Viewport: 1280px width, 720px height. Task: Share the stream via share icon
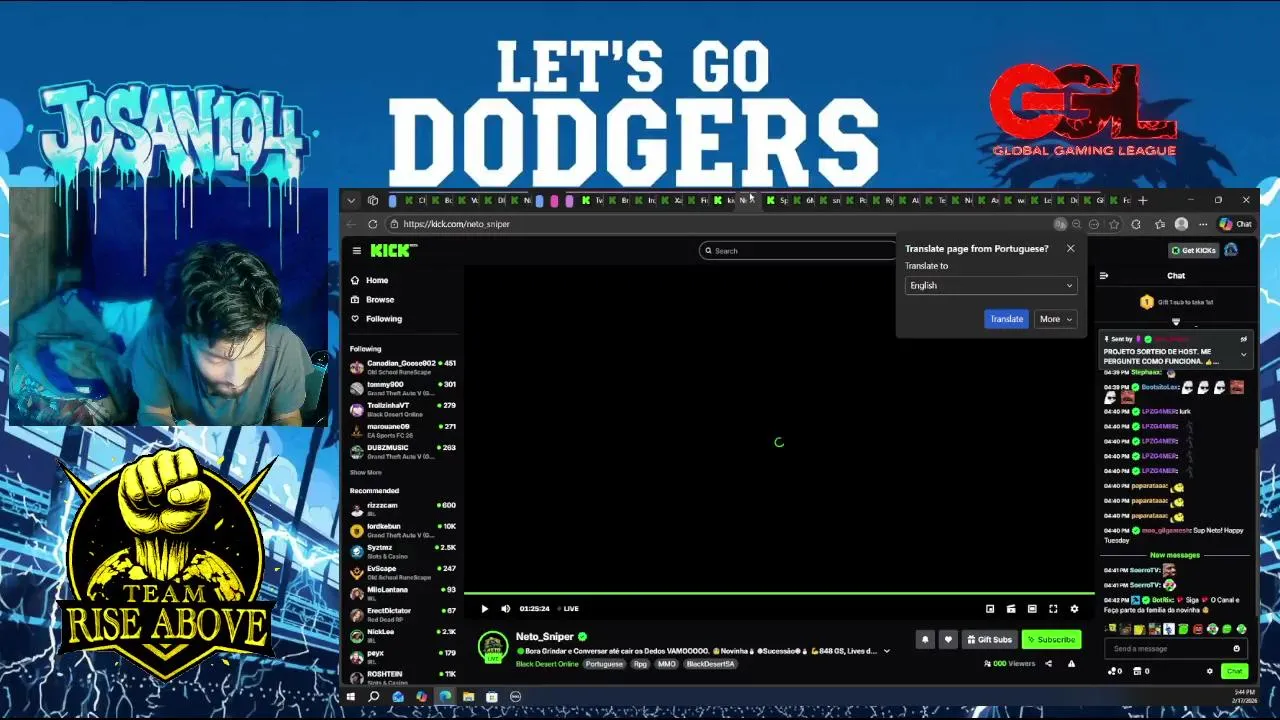point(1048,663)
